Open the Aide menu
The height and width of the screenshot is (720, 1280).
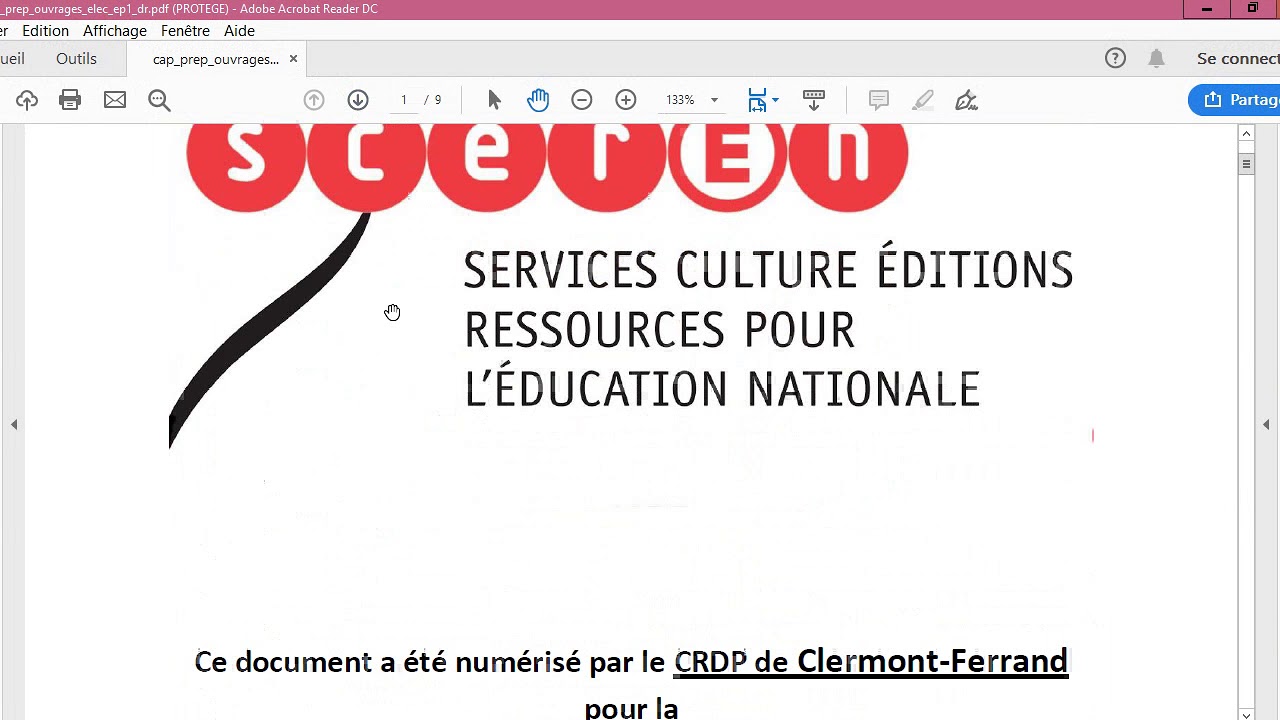[239, 31]
